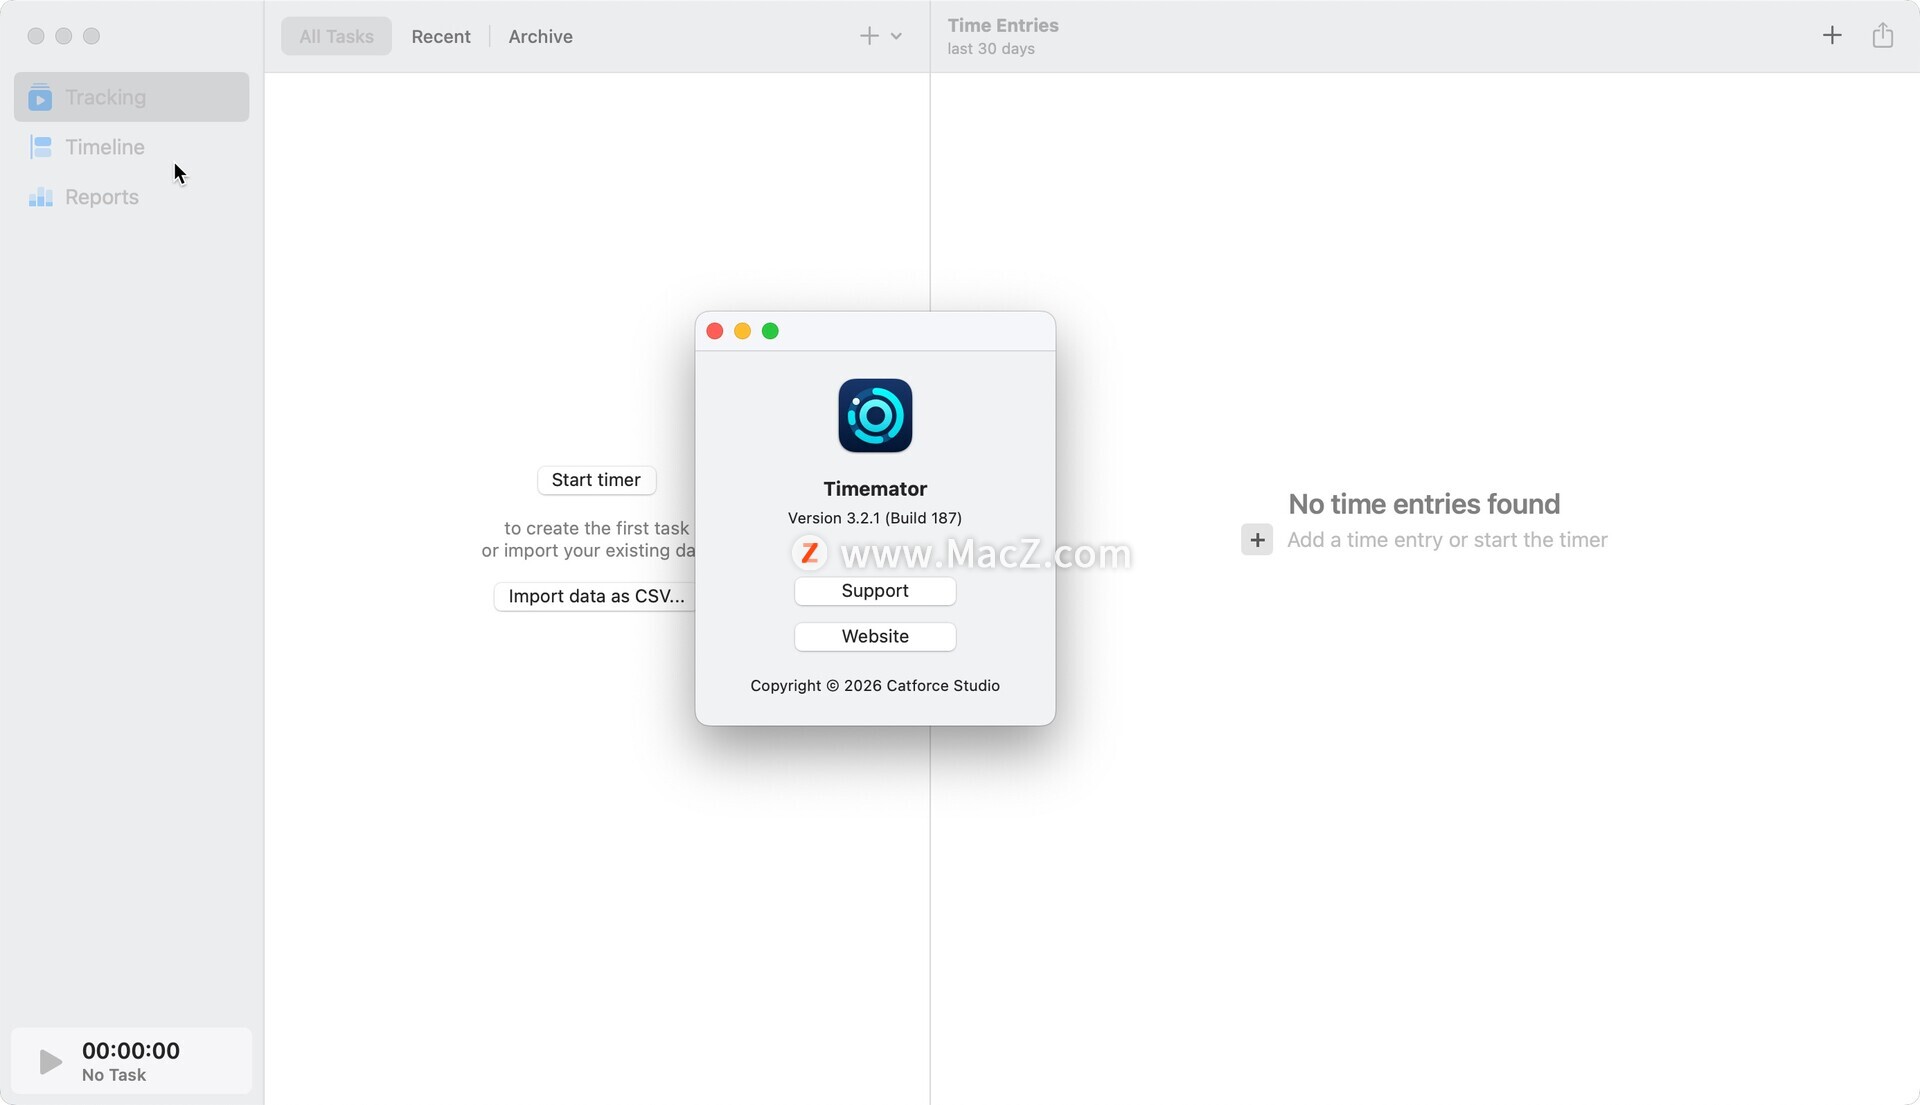Open Support from About dialog
Viewport: 1920px width, 1105px height.
[x=875, y=591]
